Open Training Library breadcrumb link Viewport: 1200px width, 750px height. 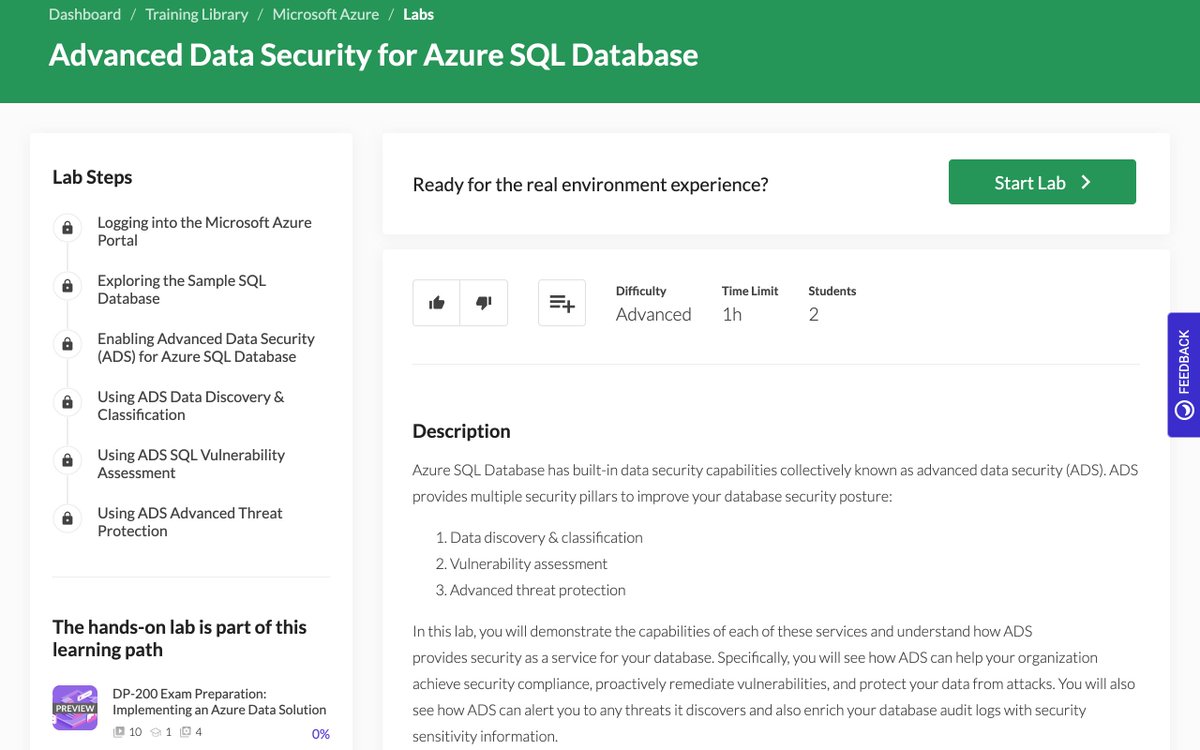click(x=196, y=15)
